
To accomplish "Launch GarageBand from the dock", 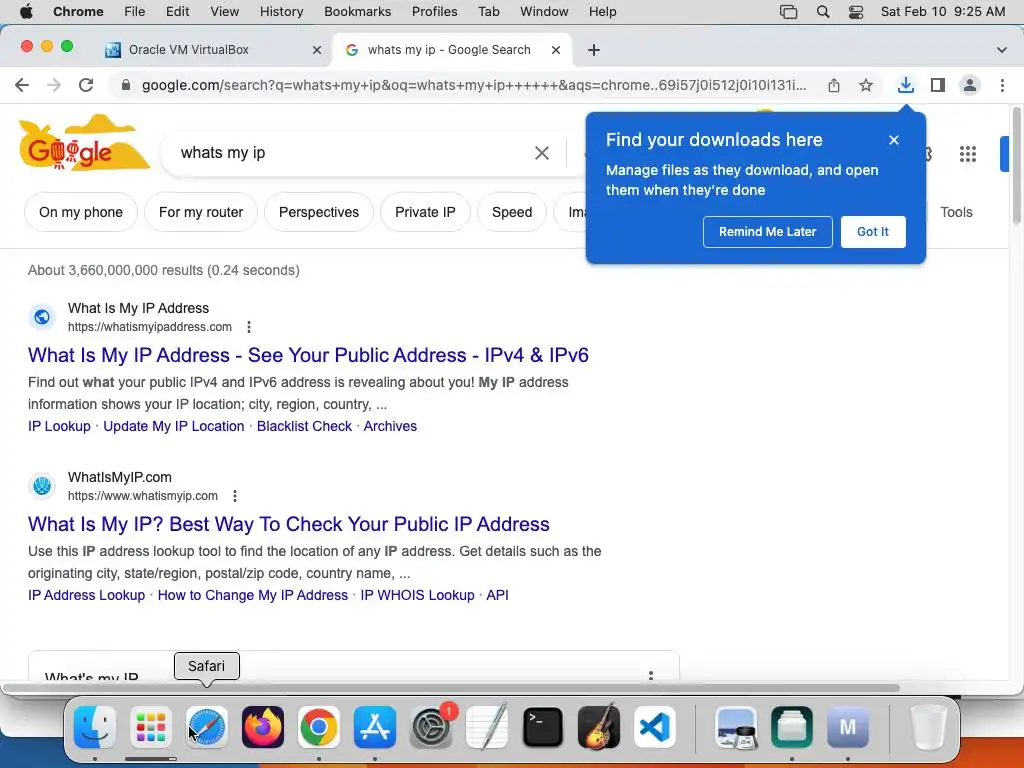I will click(599, 726).
